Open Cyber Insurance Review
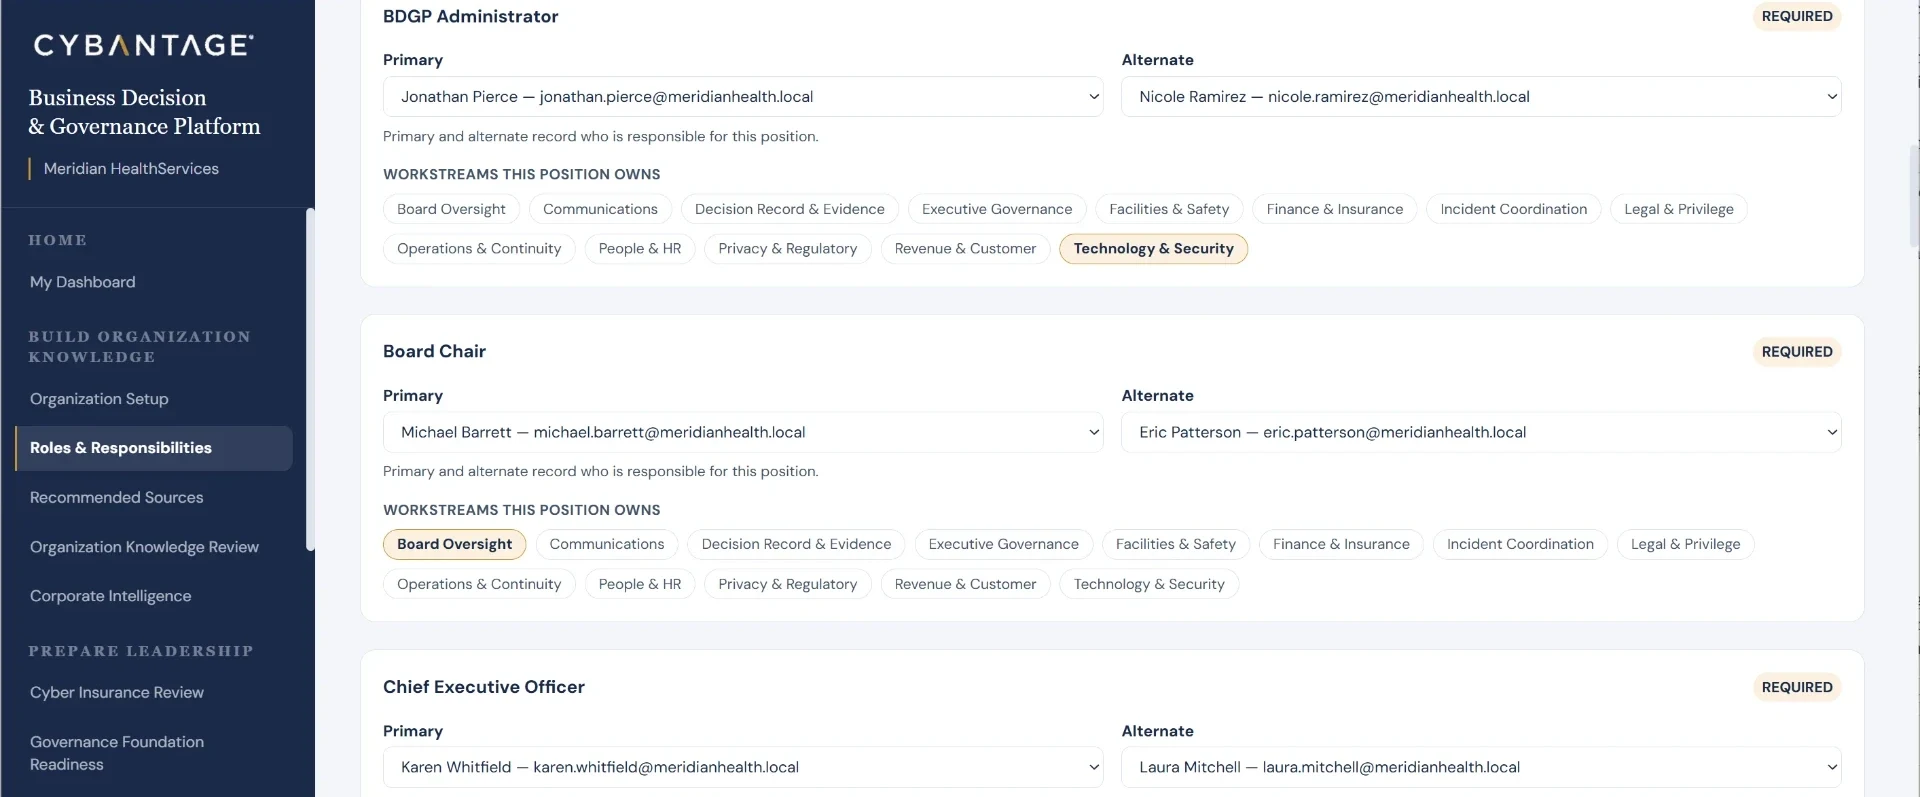This screenshot has width=1920, height=797. 116,692
